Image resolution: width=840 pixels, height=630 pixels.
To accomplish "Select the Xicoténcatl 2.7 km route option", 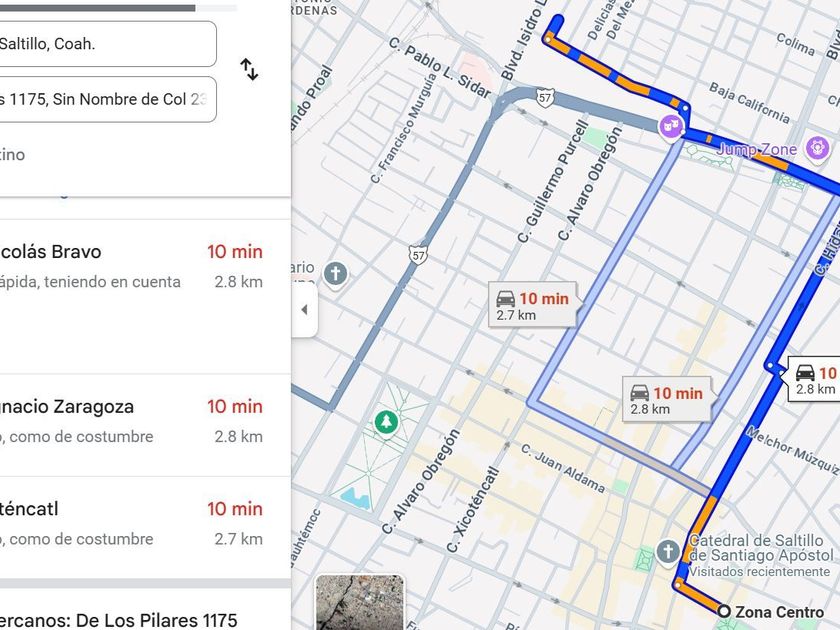I will point(131,528).
